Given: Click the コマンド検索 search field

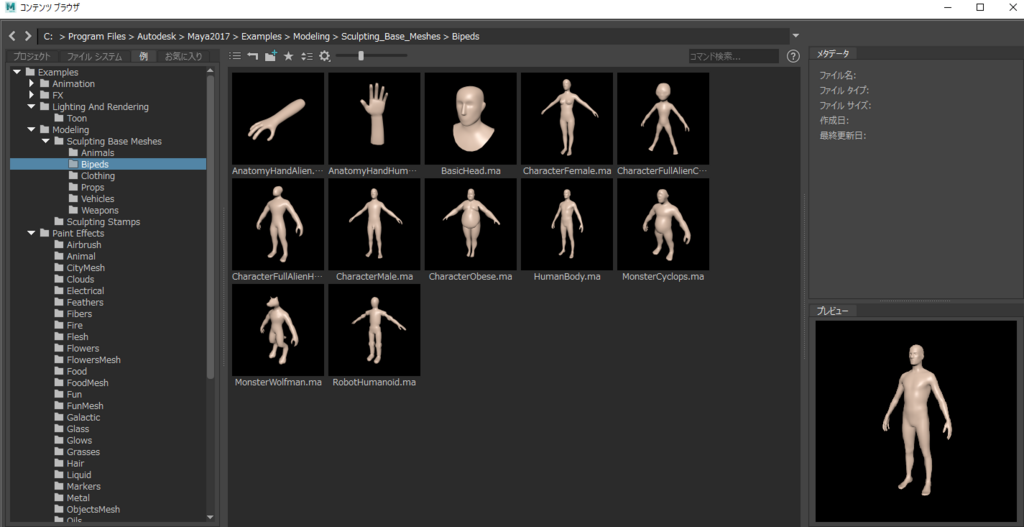Looking at the screenshot, I should [734, 57].
